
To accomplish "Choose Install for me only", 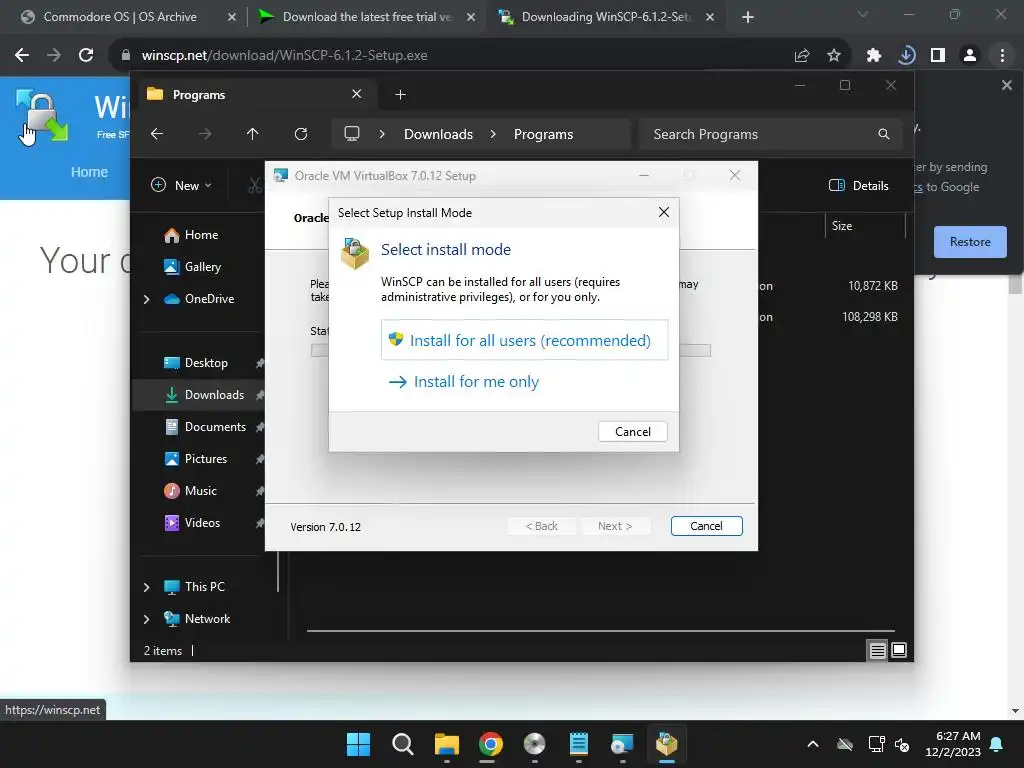I will tap(464, 381).
